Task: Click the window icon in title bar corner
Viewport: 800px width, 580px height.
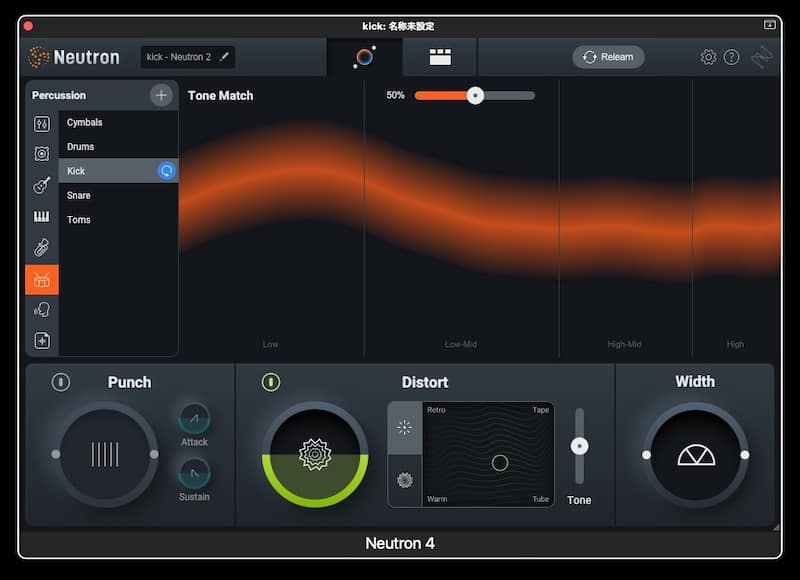Action: pos(769,24)
